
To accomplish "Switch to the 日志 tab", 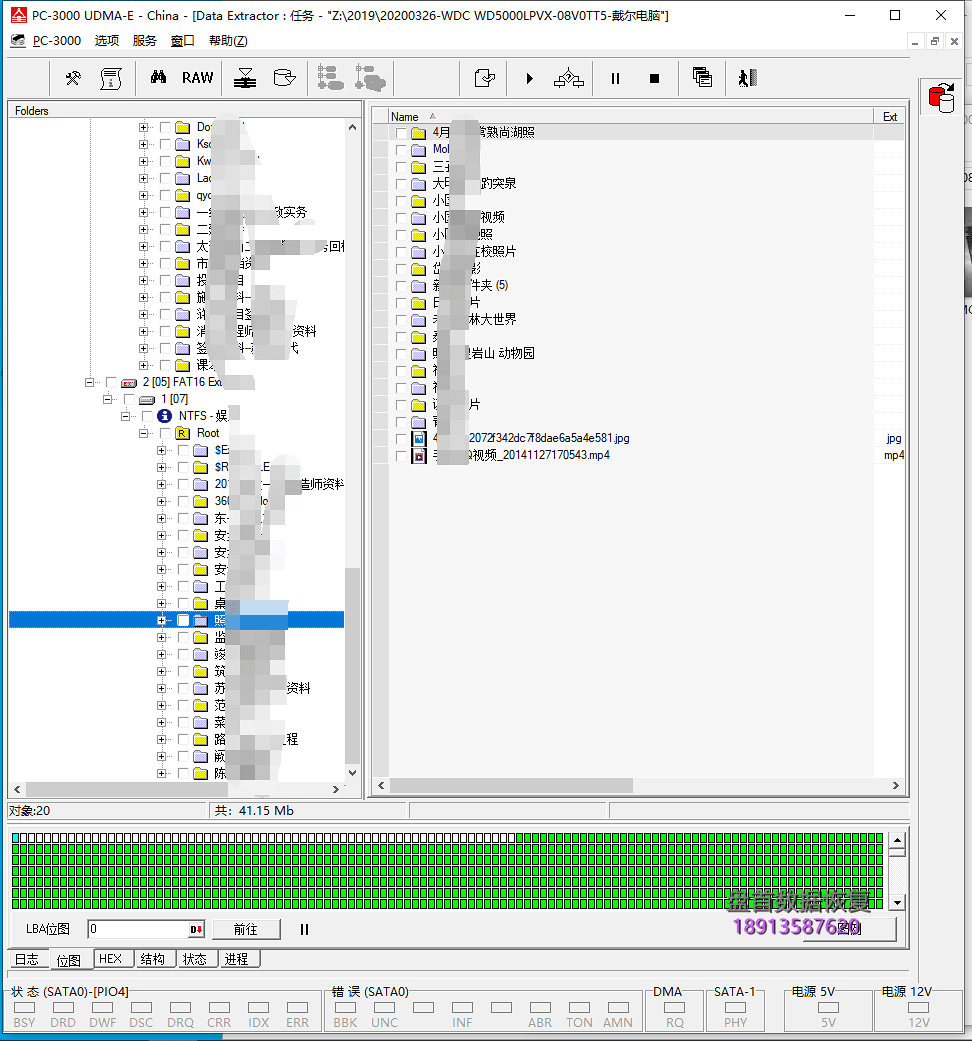I will coord(27,959).
